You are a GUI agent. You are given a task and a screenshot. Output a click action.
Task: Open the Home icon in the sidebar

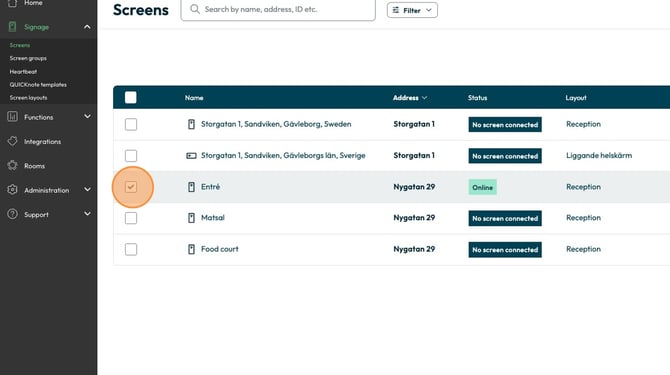click(x=12, y=3)
